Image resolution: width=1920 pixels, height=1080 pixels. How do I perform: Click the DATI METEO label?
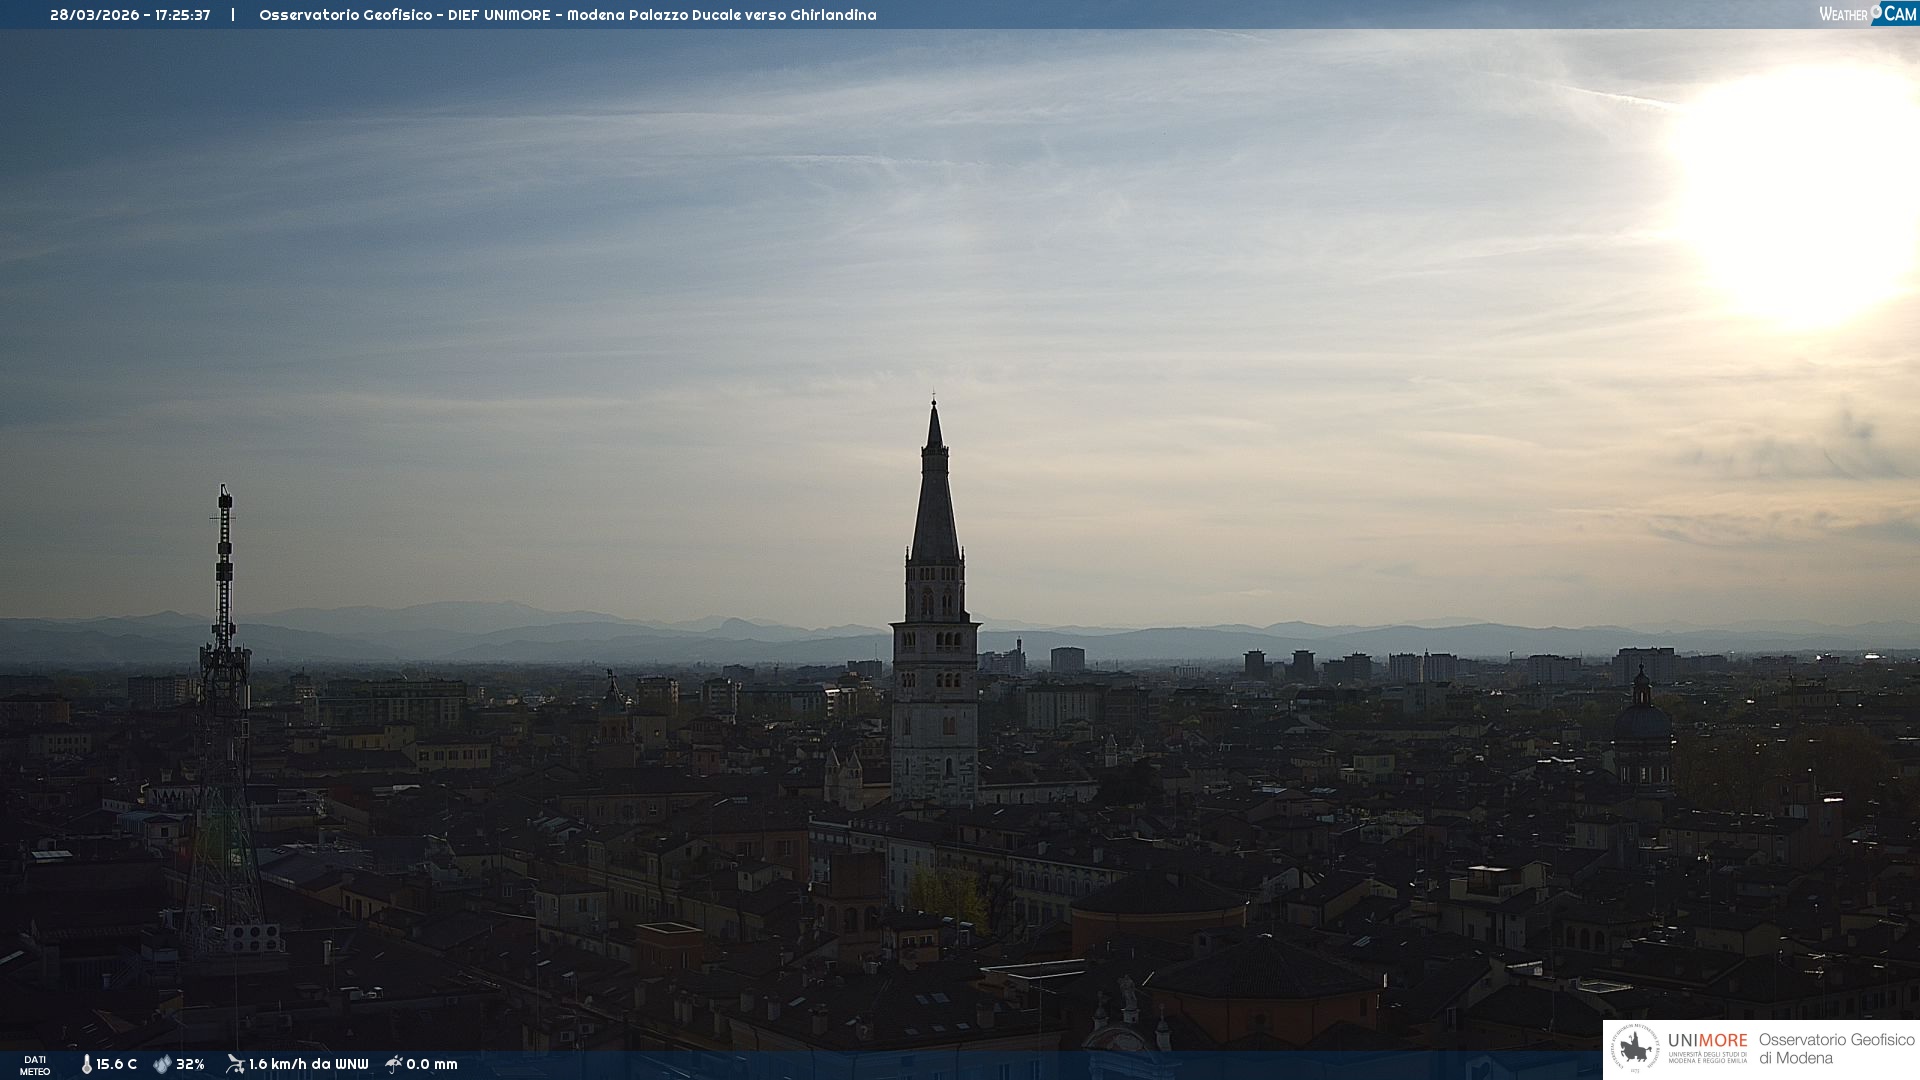35,1065
